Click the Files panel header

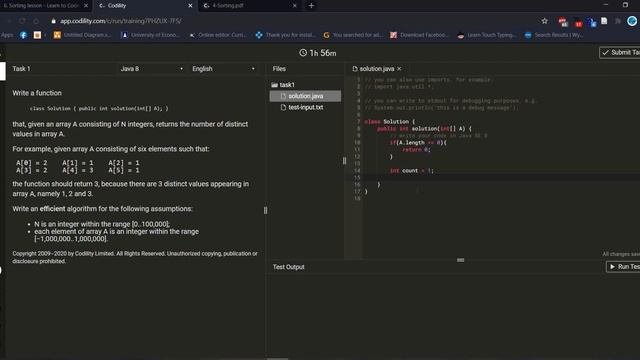(x=279, y=69)
